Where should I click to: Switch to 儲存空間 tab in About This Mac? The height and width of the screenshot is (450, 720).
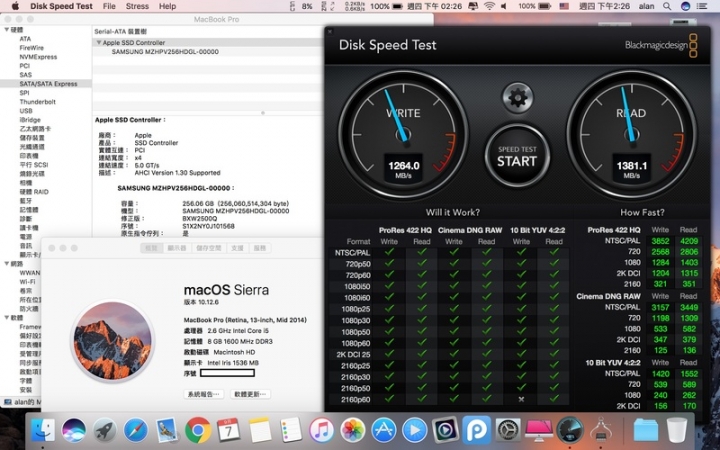(209, 248)
